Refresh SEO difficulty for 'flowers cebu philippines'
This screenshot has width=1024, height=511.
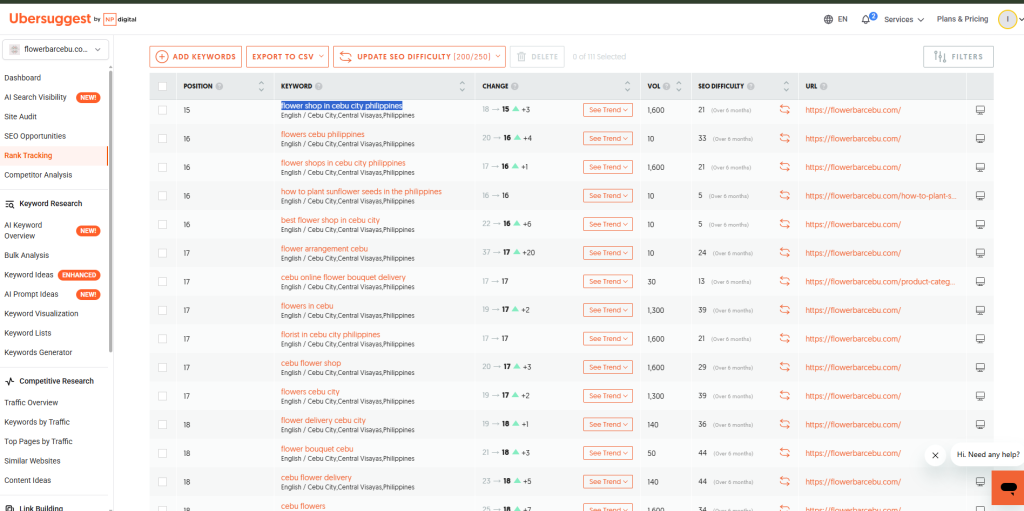[x=785, y=139]
